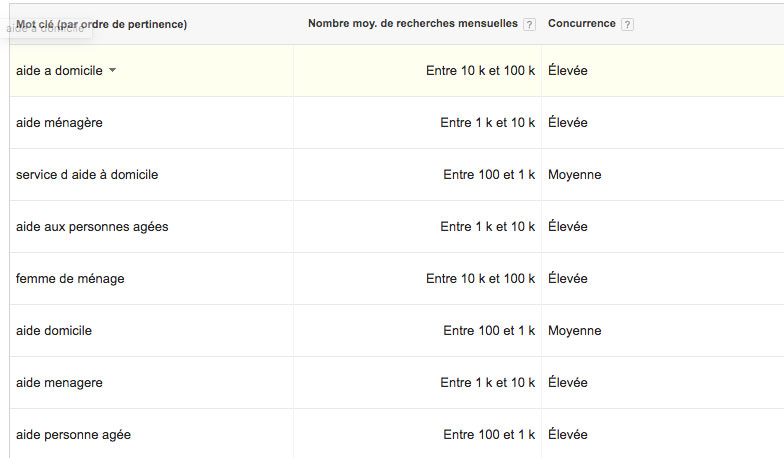
Task: Select keyword aide domicile
Action: (x=54, y=330)
